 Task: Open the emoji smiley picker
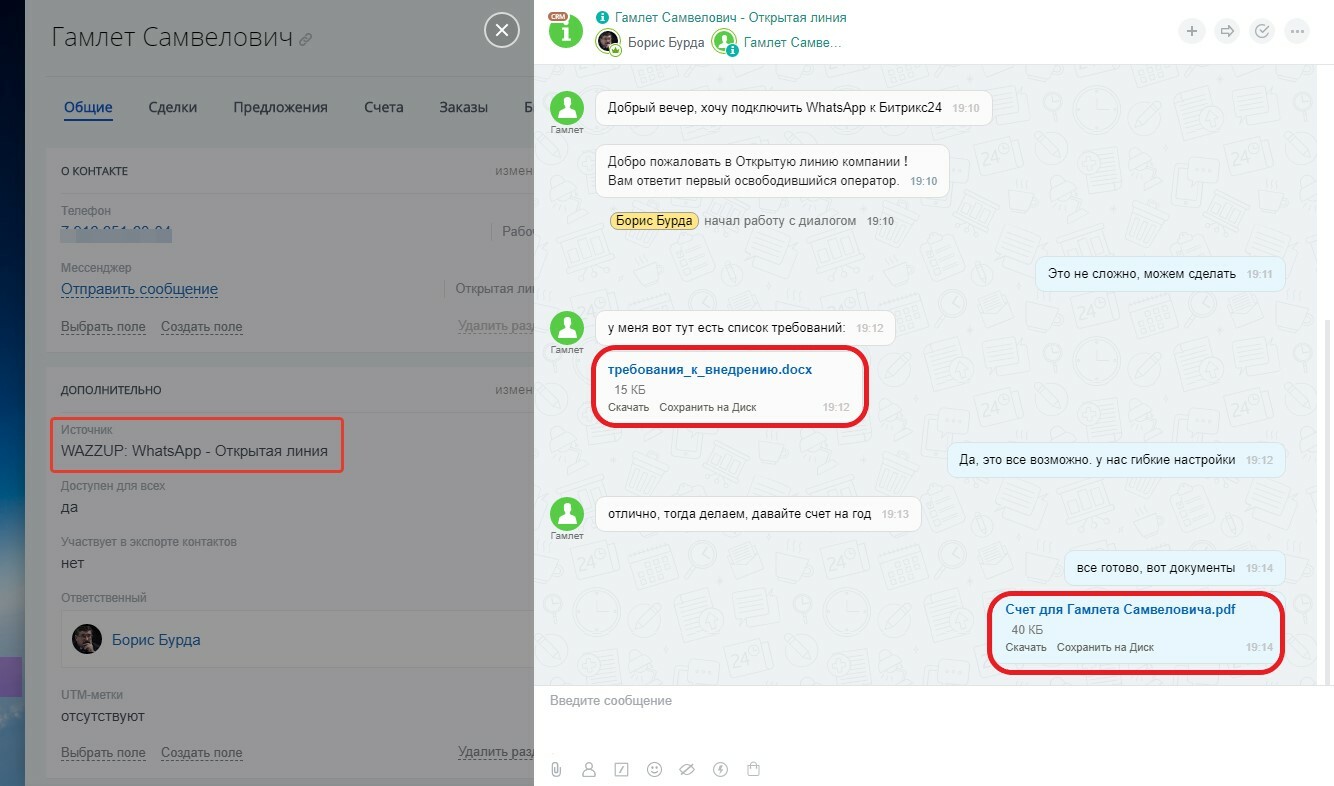click(654, 769)
